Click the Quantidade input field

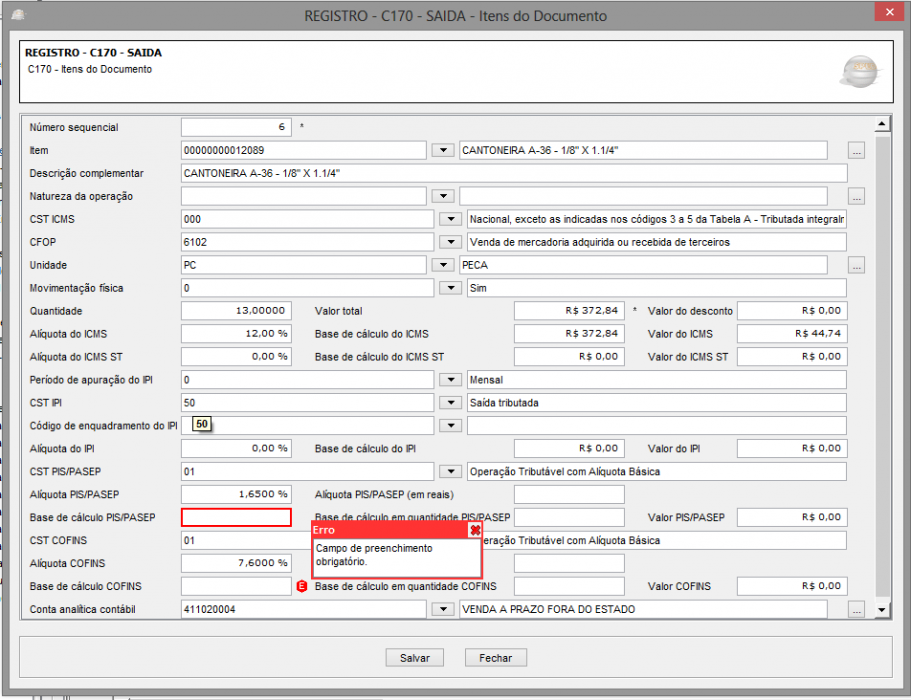[x=236, y=311]
